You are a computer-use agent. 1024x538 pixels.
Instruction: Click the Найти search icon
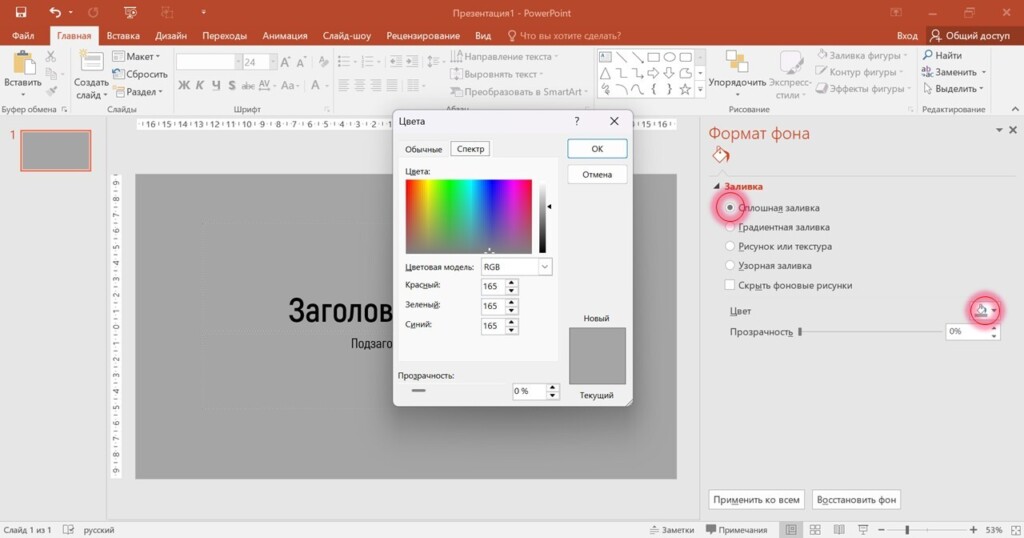(x=927, y=56)
